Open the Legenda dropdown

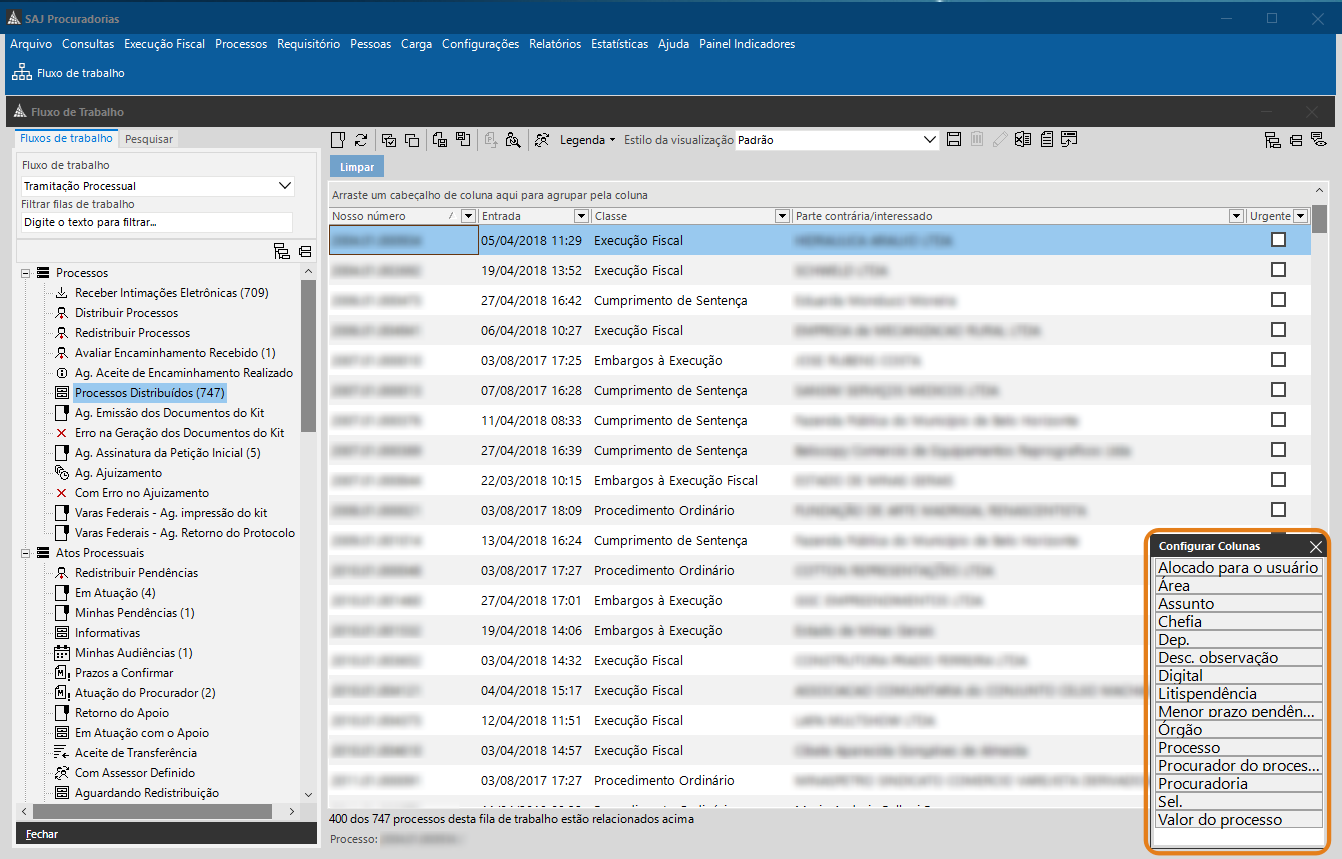[585, 140]
